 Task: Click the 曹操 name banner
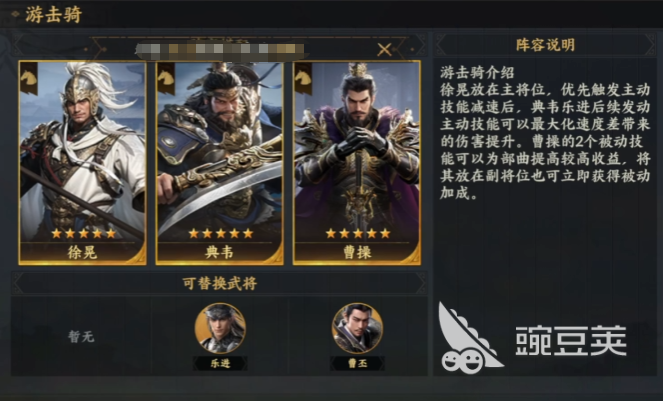(356, 253)
